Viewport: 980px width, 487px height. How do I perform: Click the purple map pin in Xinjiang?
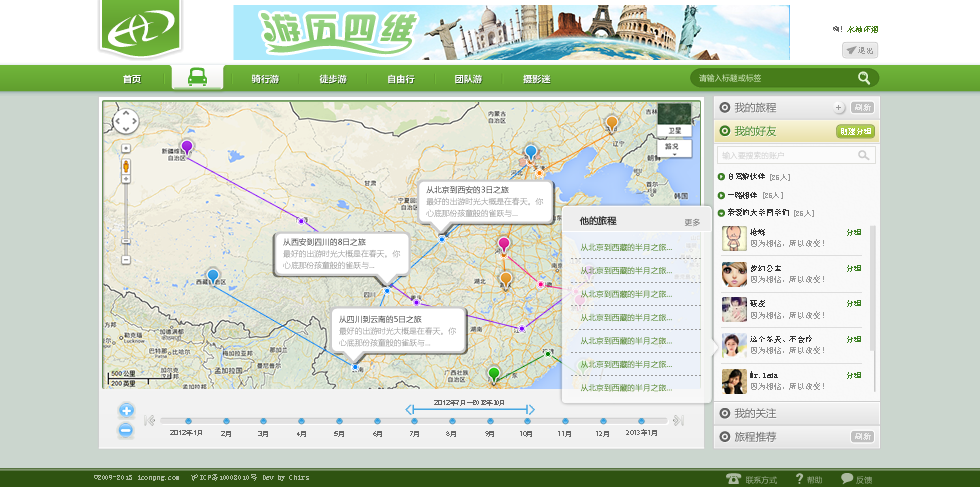186,147
